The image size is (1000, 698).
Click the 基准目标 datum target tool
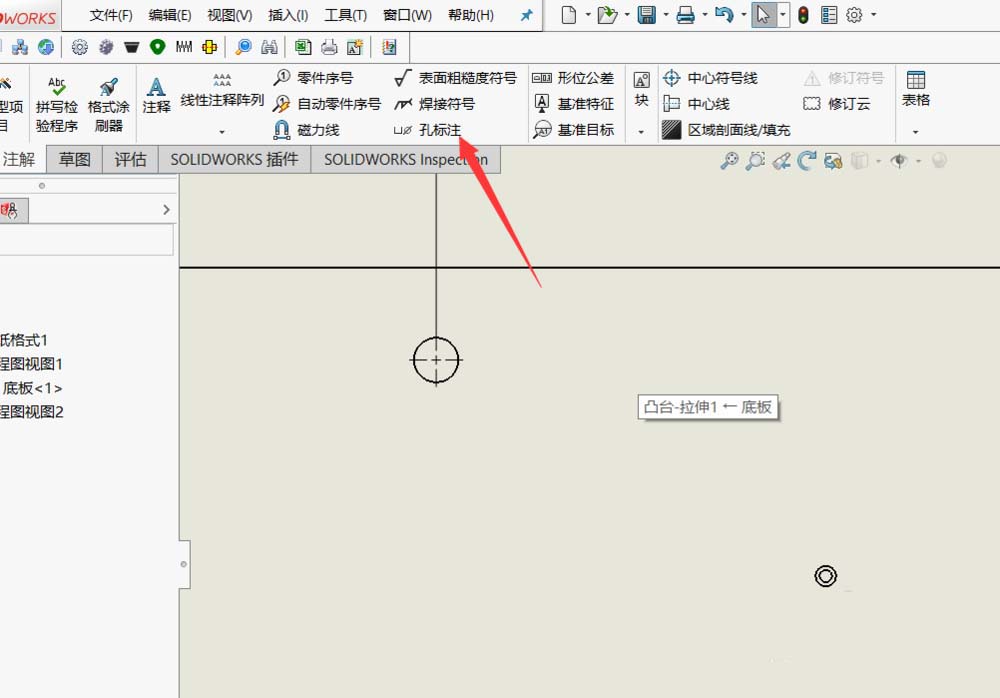click(x=573, y=130)
